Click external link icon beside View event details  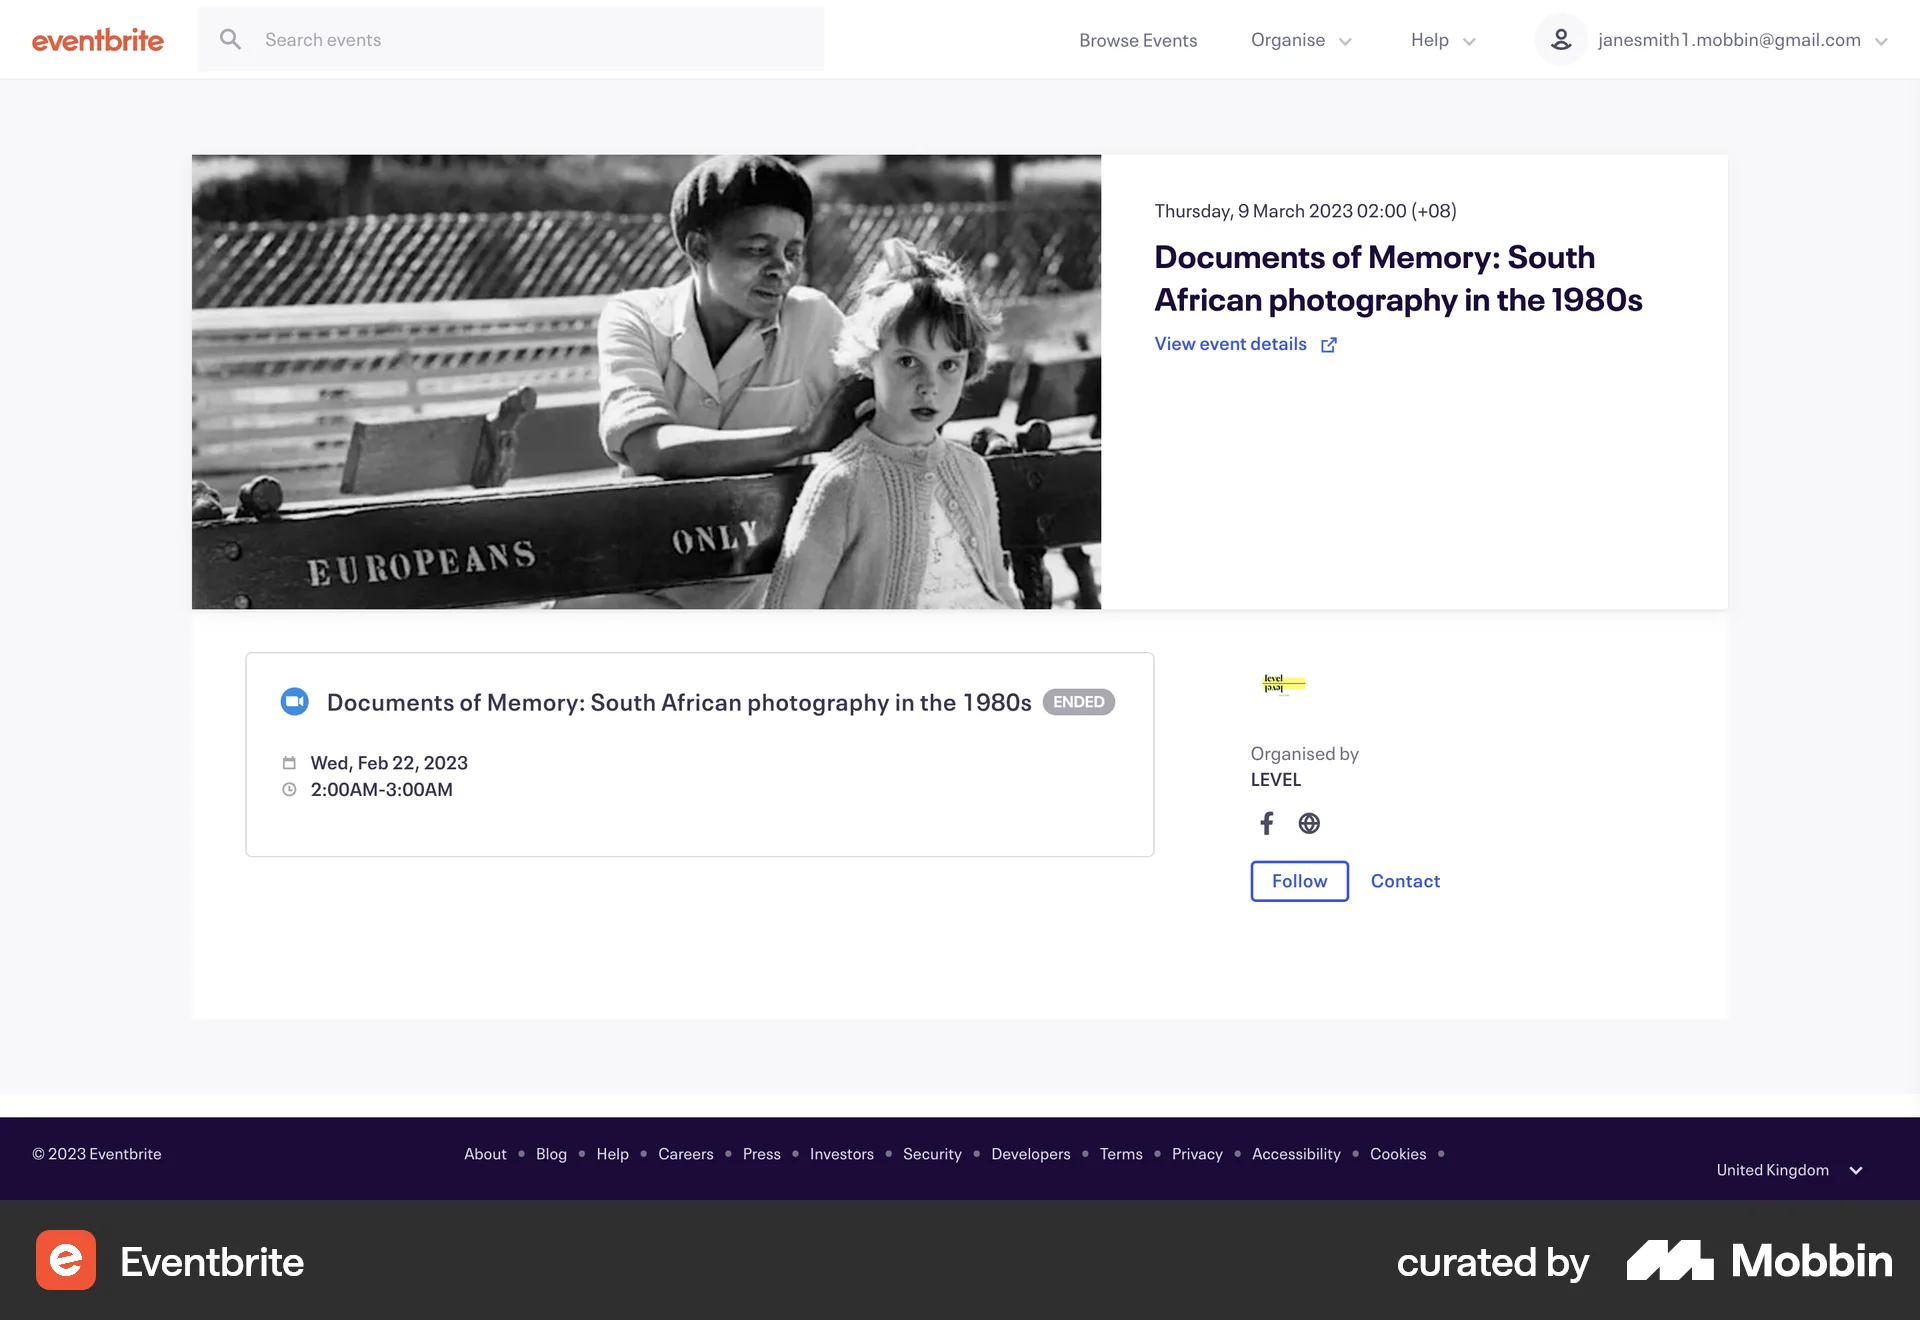pyautogui.click(x=1329, y=345)
